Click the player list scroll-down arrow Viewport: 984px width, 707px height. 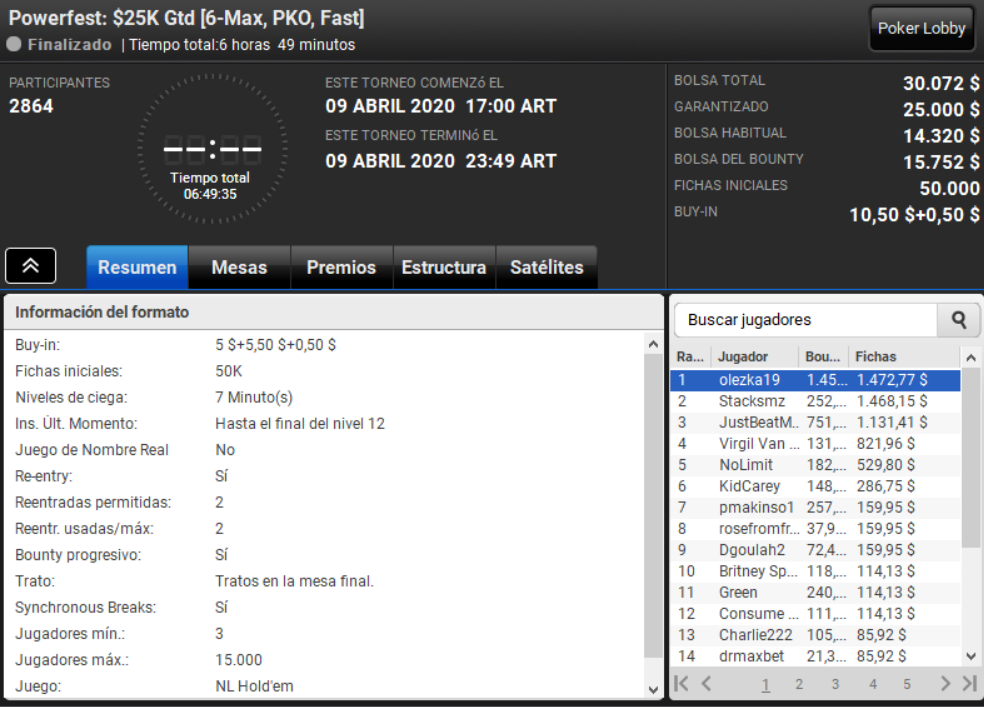pyautogui.click(x=971, y=657)
